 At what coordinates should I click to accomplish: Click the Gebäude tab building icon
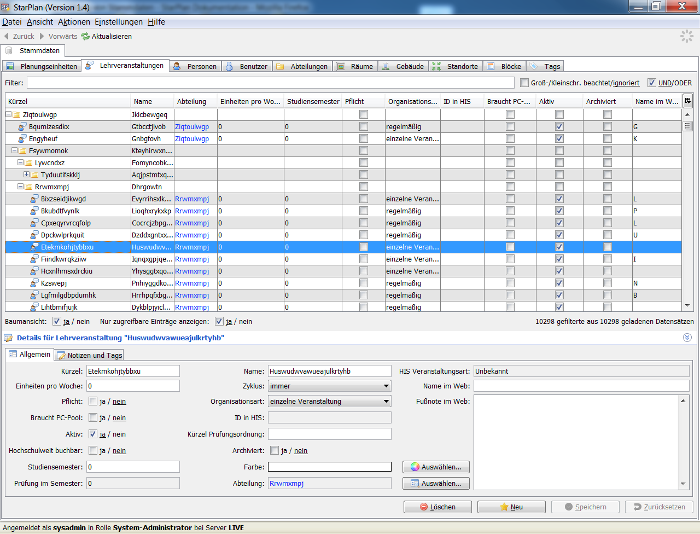point(386,67)
